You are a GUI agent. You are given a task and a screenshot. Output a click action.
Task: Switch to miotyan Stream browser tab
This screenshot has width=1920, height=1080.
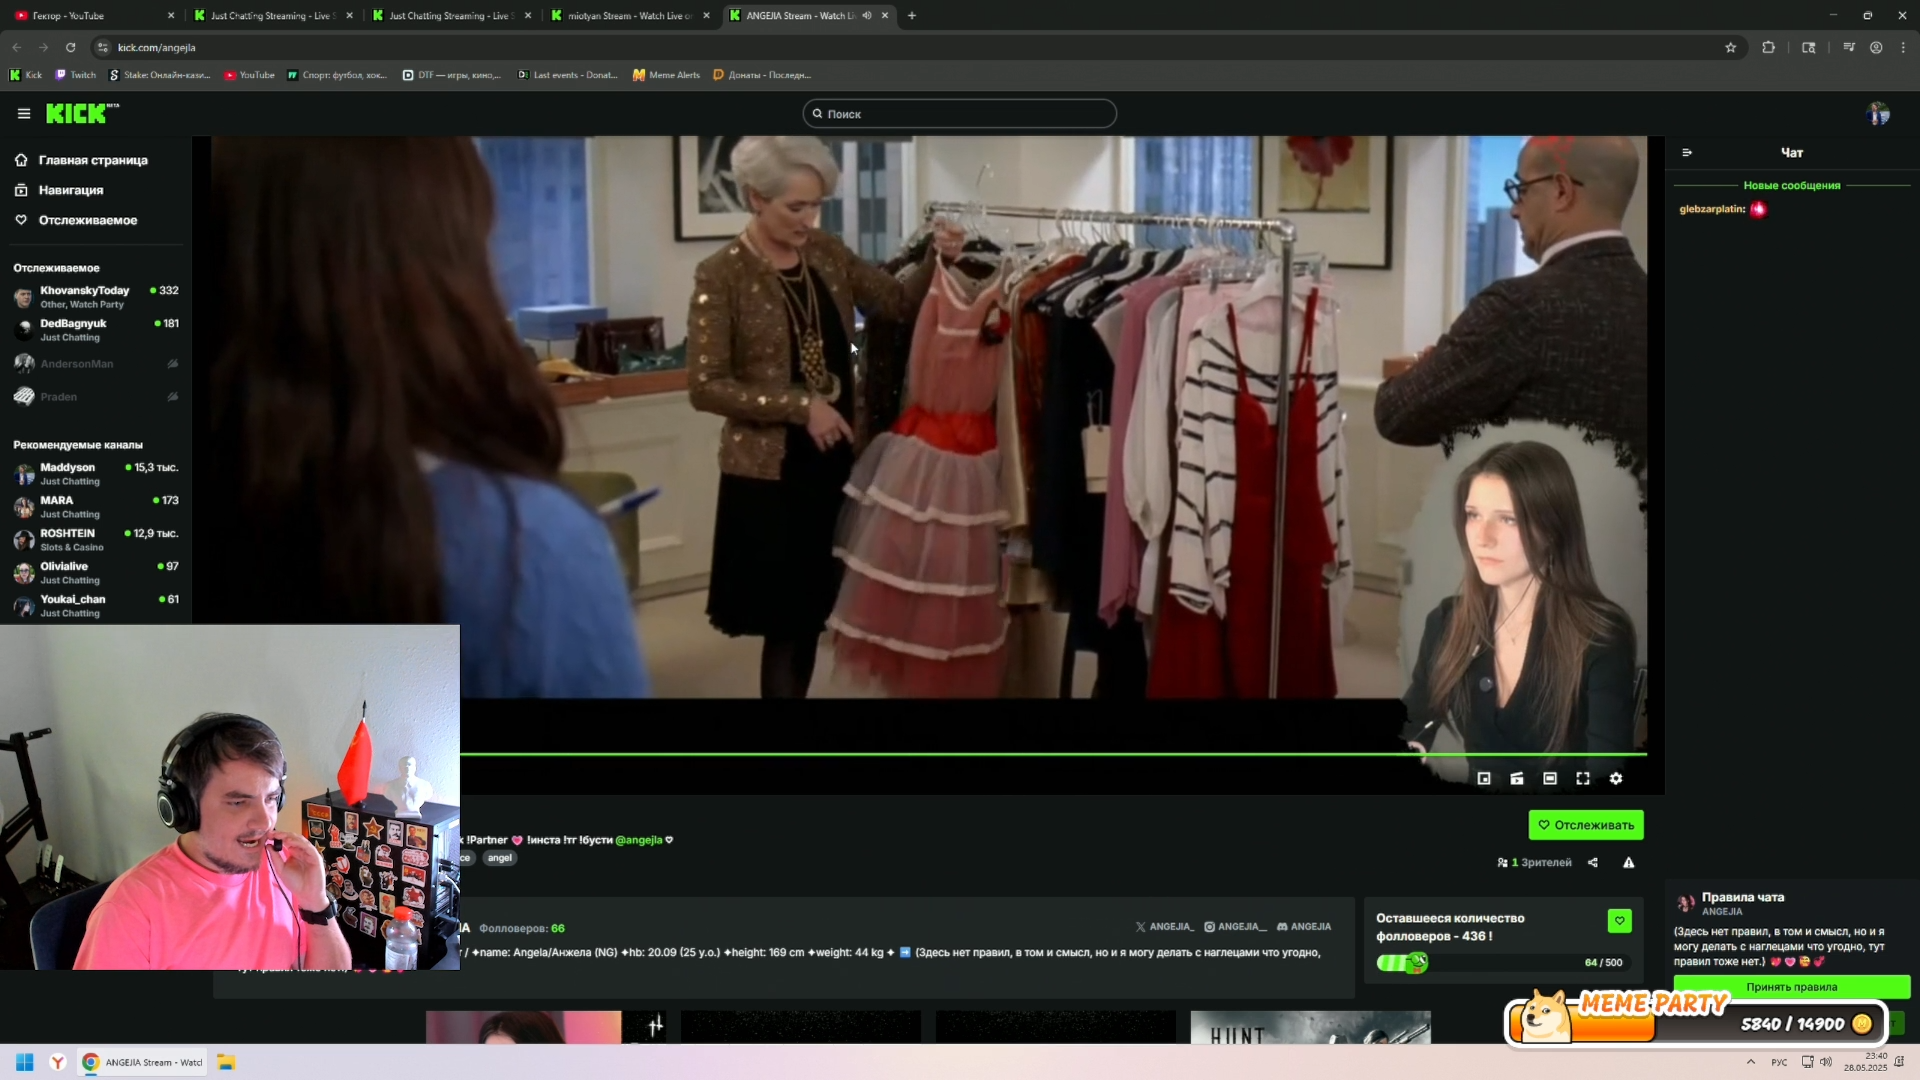[x=630, y=16]
